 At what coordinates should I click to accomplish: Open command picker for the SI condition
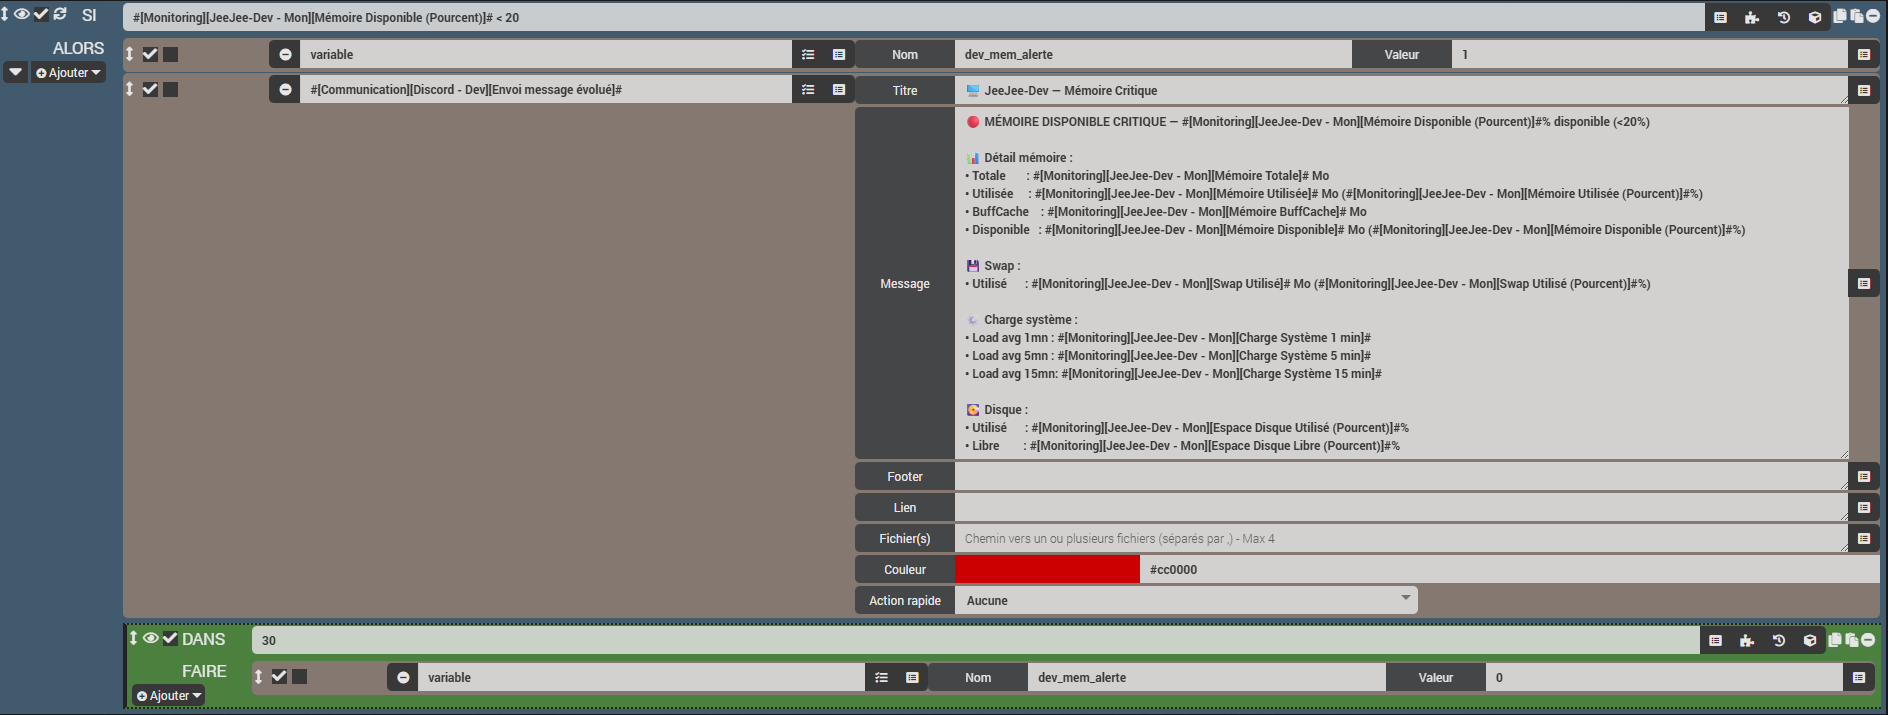1720,17
